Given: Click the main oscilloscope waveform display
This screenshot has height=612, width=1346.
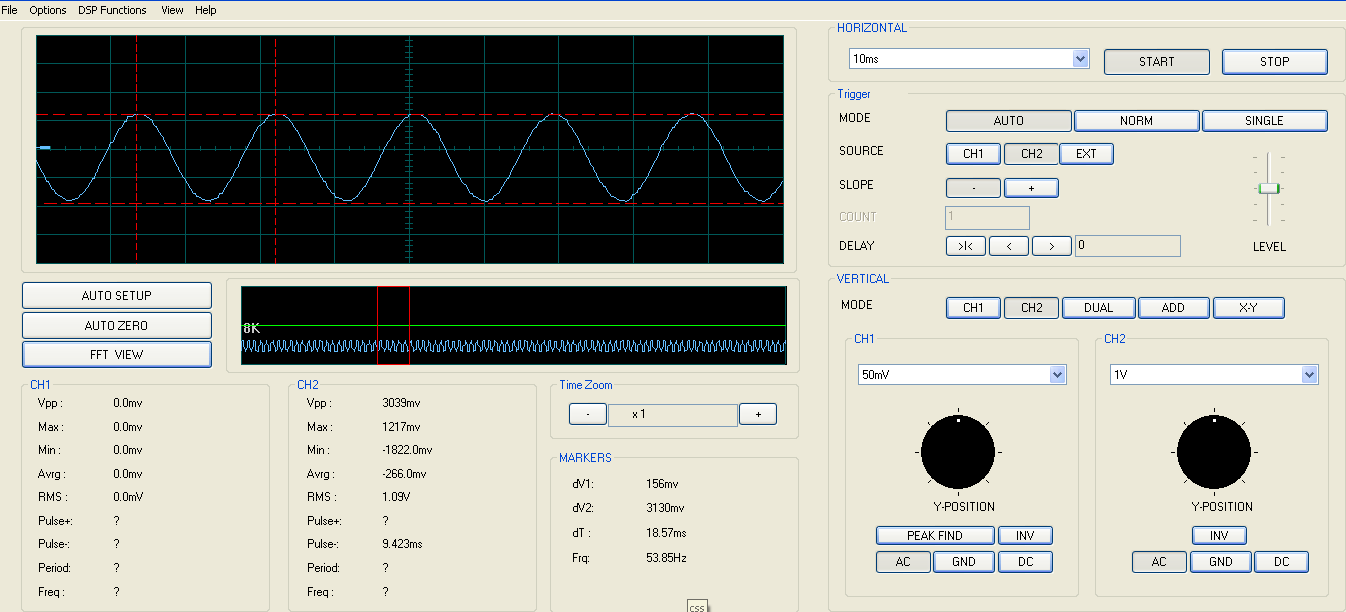Looking at the screenshot, I should [x=410, y=149].
